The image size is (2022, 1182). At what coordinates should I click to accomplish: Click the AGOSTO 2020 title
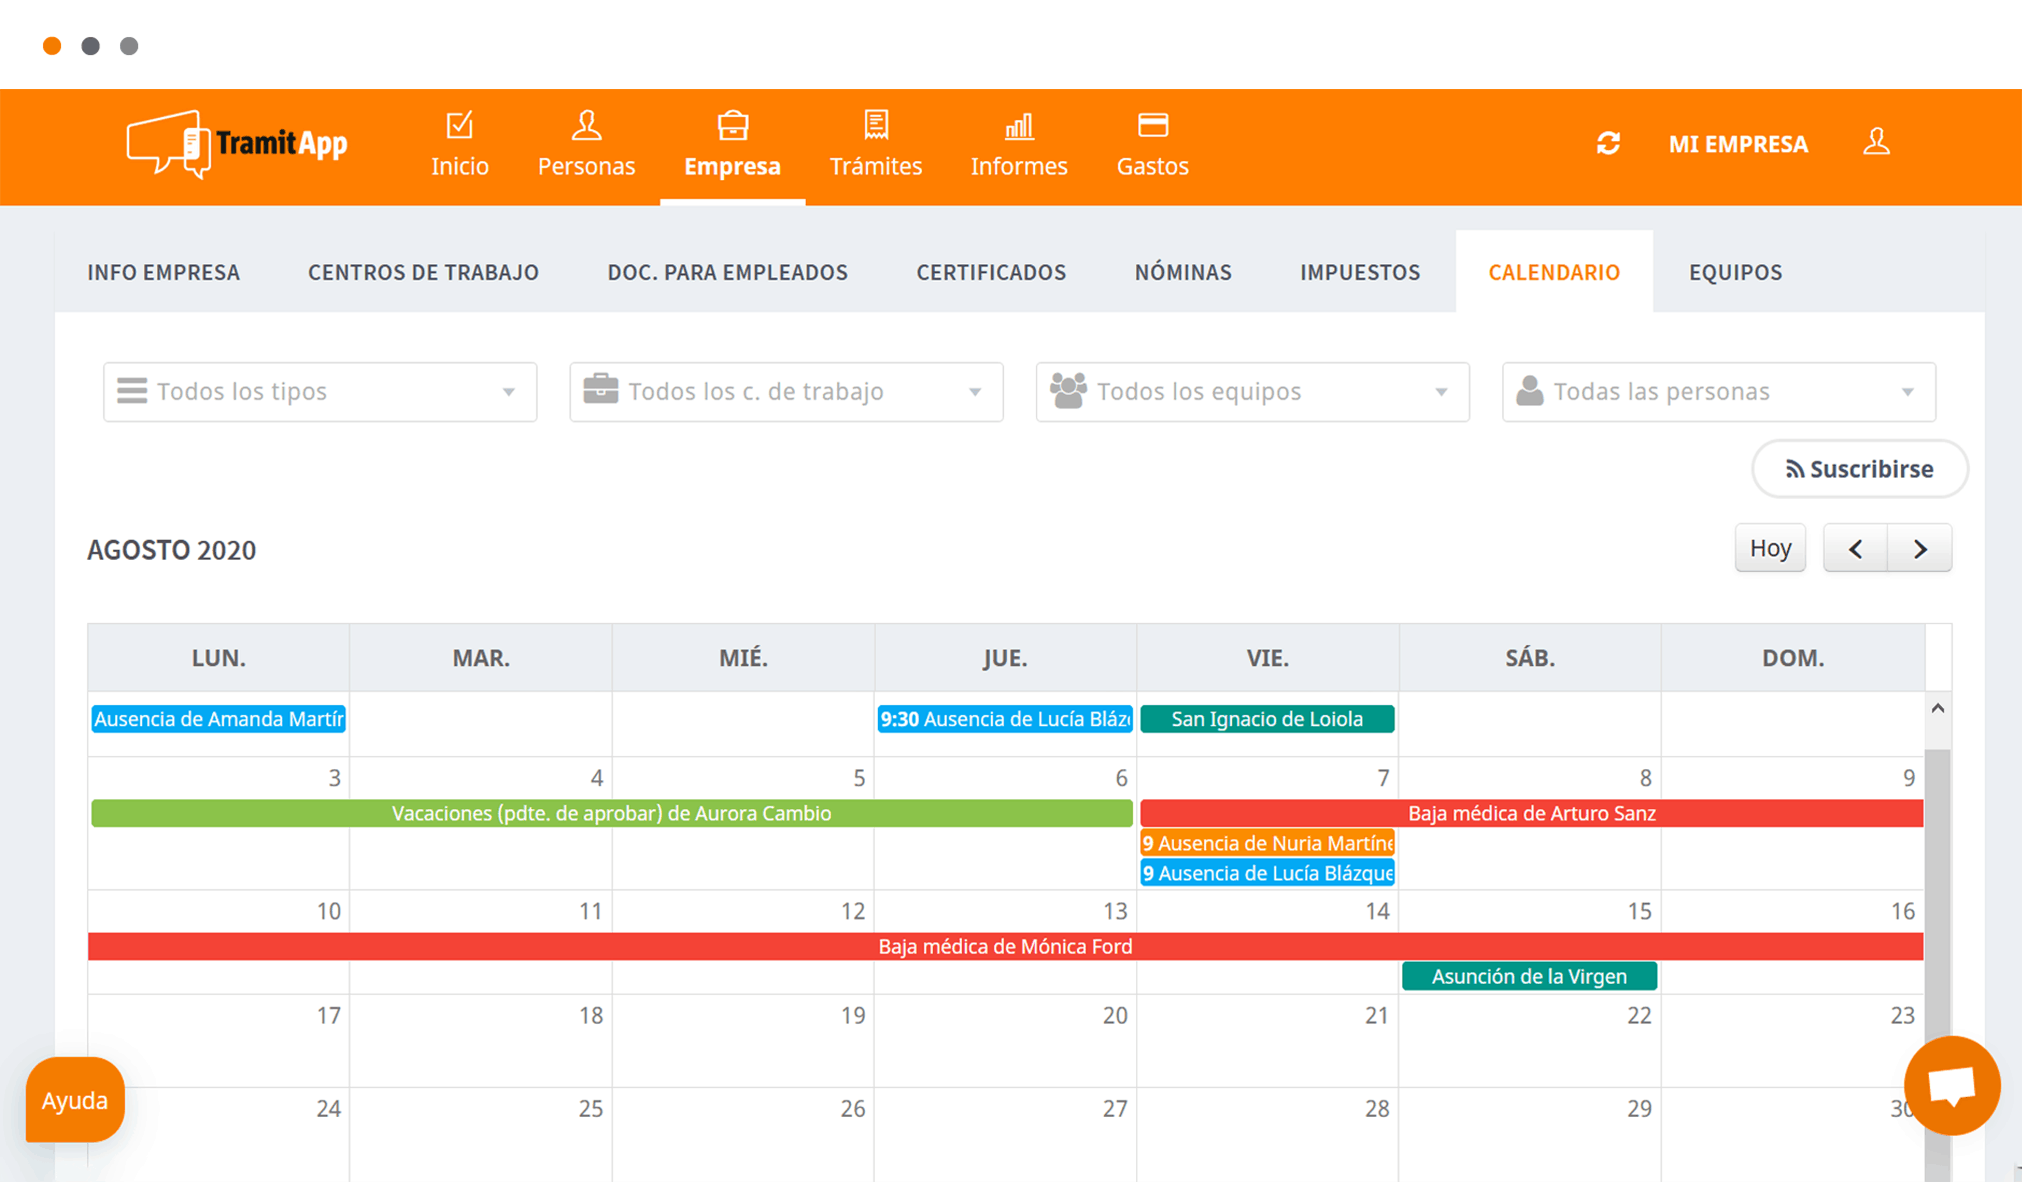tap(172, 550)
